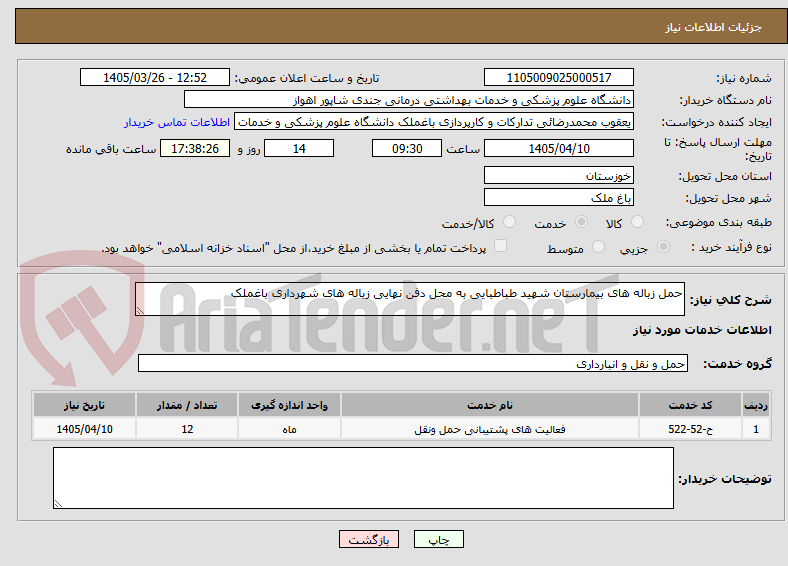Click the خوزستان delivery province field
The height and width of the screenshot is (566, 788).
559,175
